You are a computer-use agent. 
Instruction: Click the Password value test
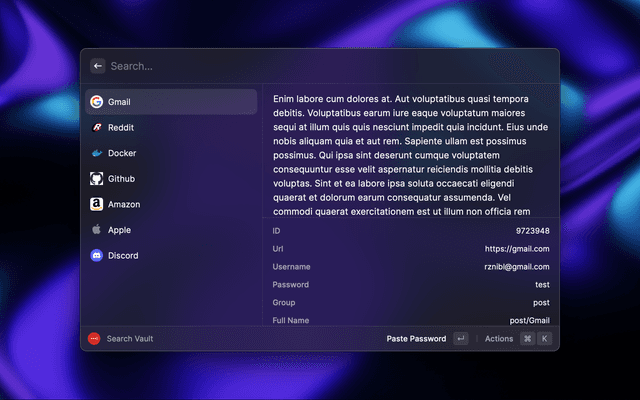[x=542, y=285]
